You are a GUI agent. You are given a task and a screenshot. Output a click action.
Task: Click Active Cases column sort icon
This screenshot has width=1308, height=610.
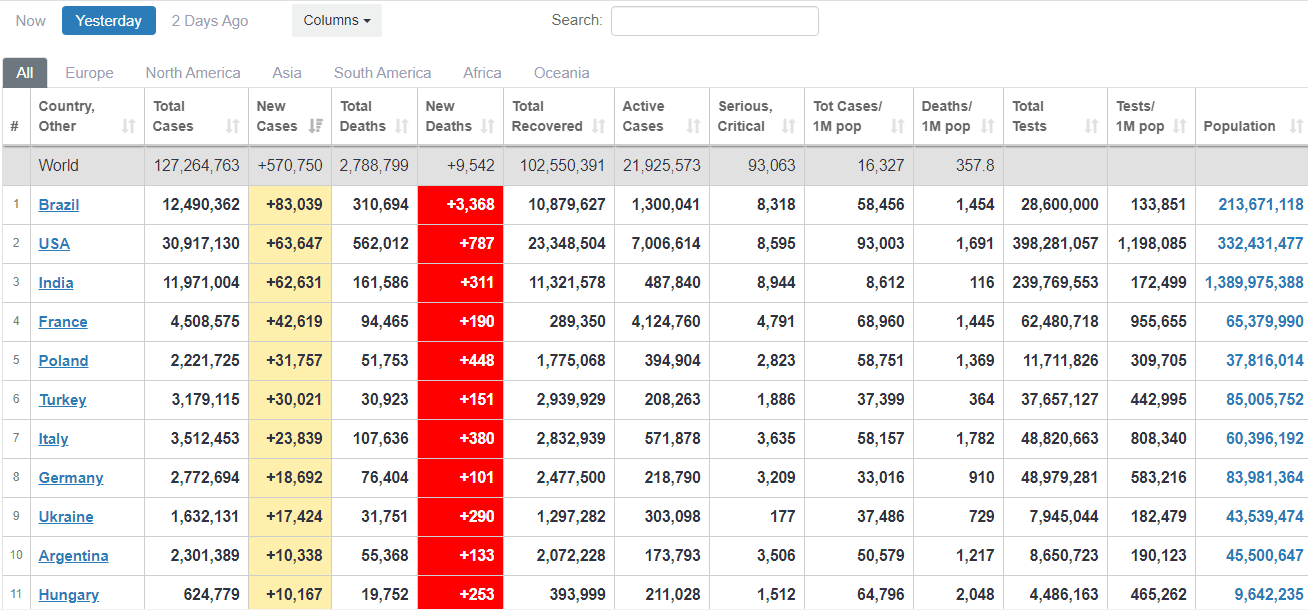693,126
